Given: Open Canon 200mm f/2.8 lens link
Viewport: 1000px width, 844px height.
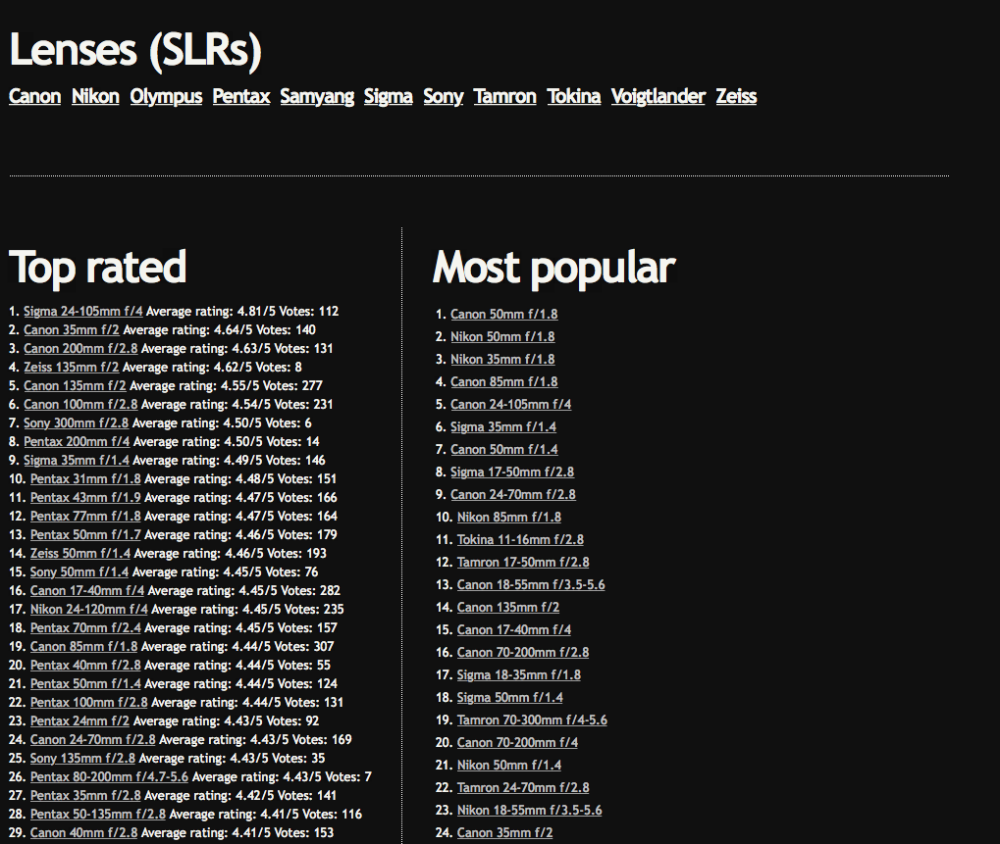Looking at the screenshot, I should coord(80,348).
